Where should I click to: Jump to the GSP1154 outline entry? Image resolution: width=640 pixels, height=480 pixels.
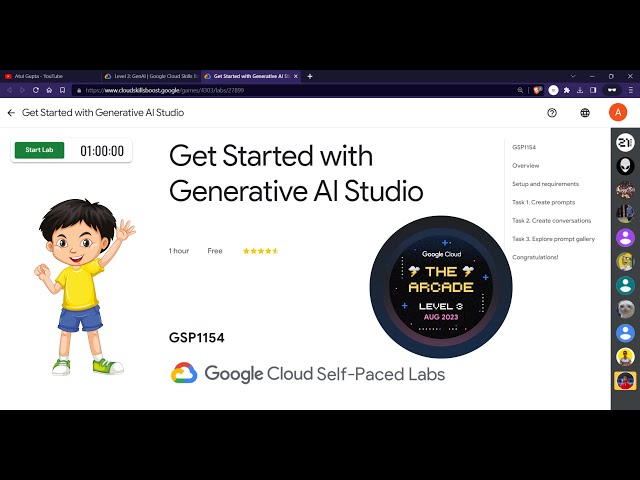click(524, 147)
